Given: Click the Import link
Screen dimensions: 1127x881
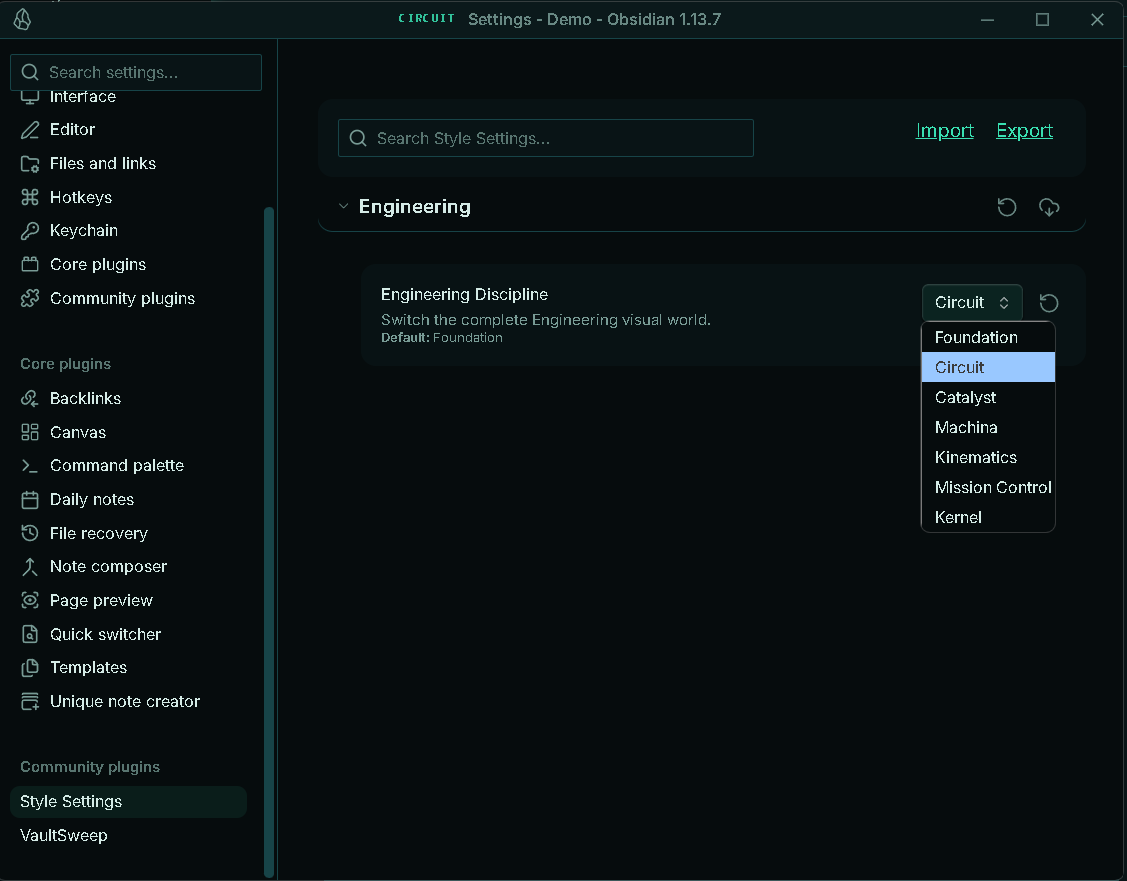Looking at the screenshot, I should (944, 131).
